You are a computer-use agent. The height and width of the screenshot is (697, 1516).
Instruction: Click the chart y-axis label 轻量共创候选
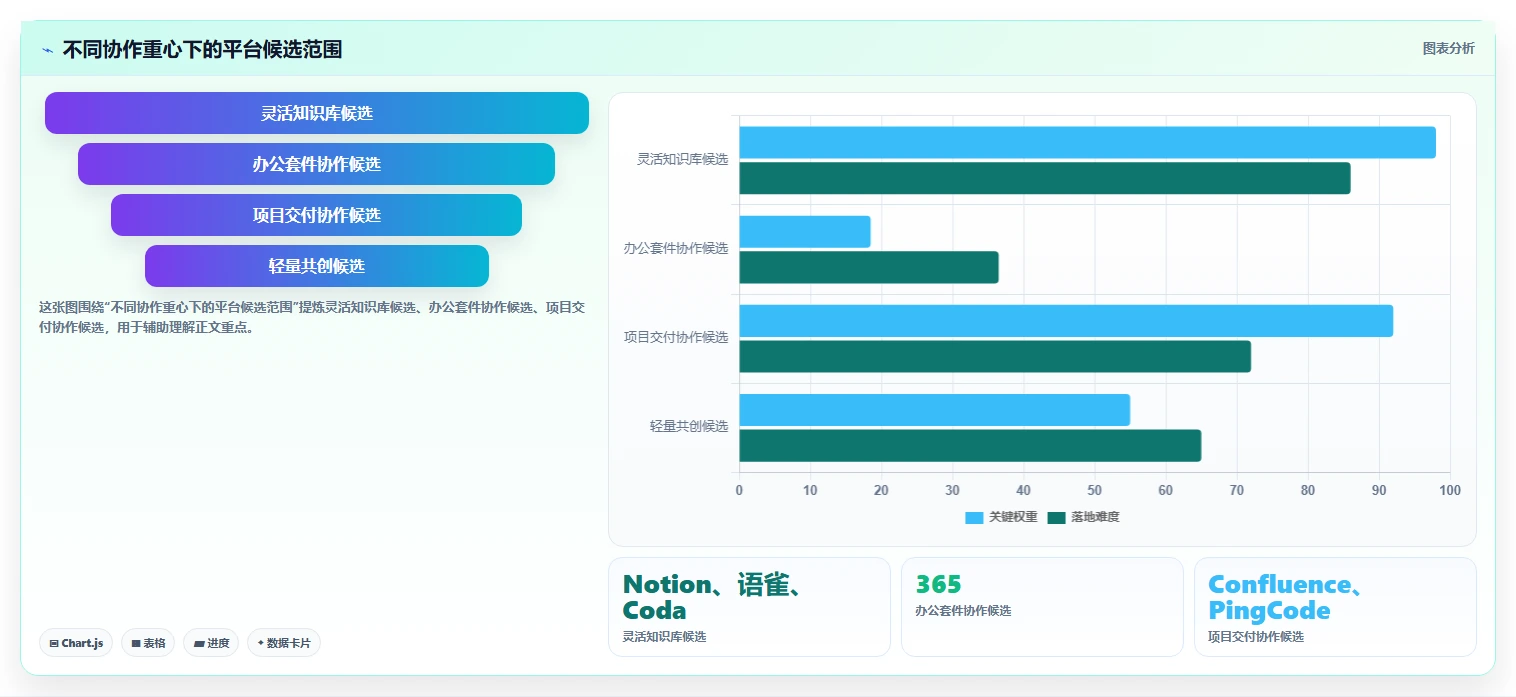click(689, 426)
